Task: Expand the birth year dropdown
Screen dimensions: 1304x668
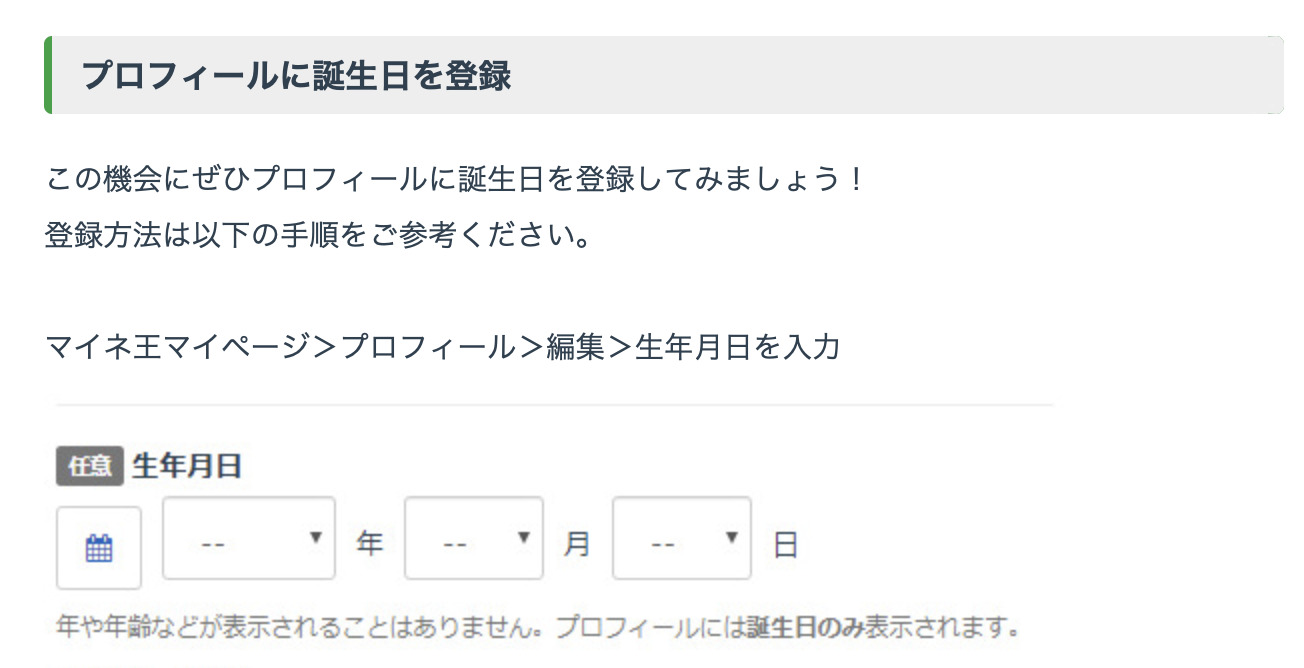Action: tap(249, 538)
